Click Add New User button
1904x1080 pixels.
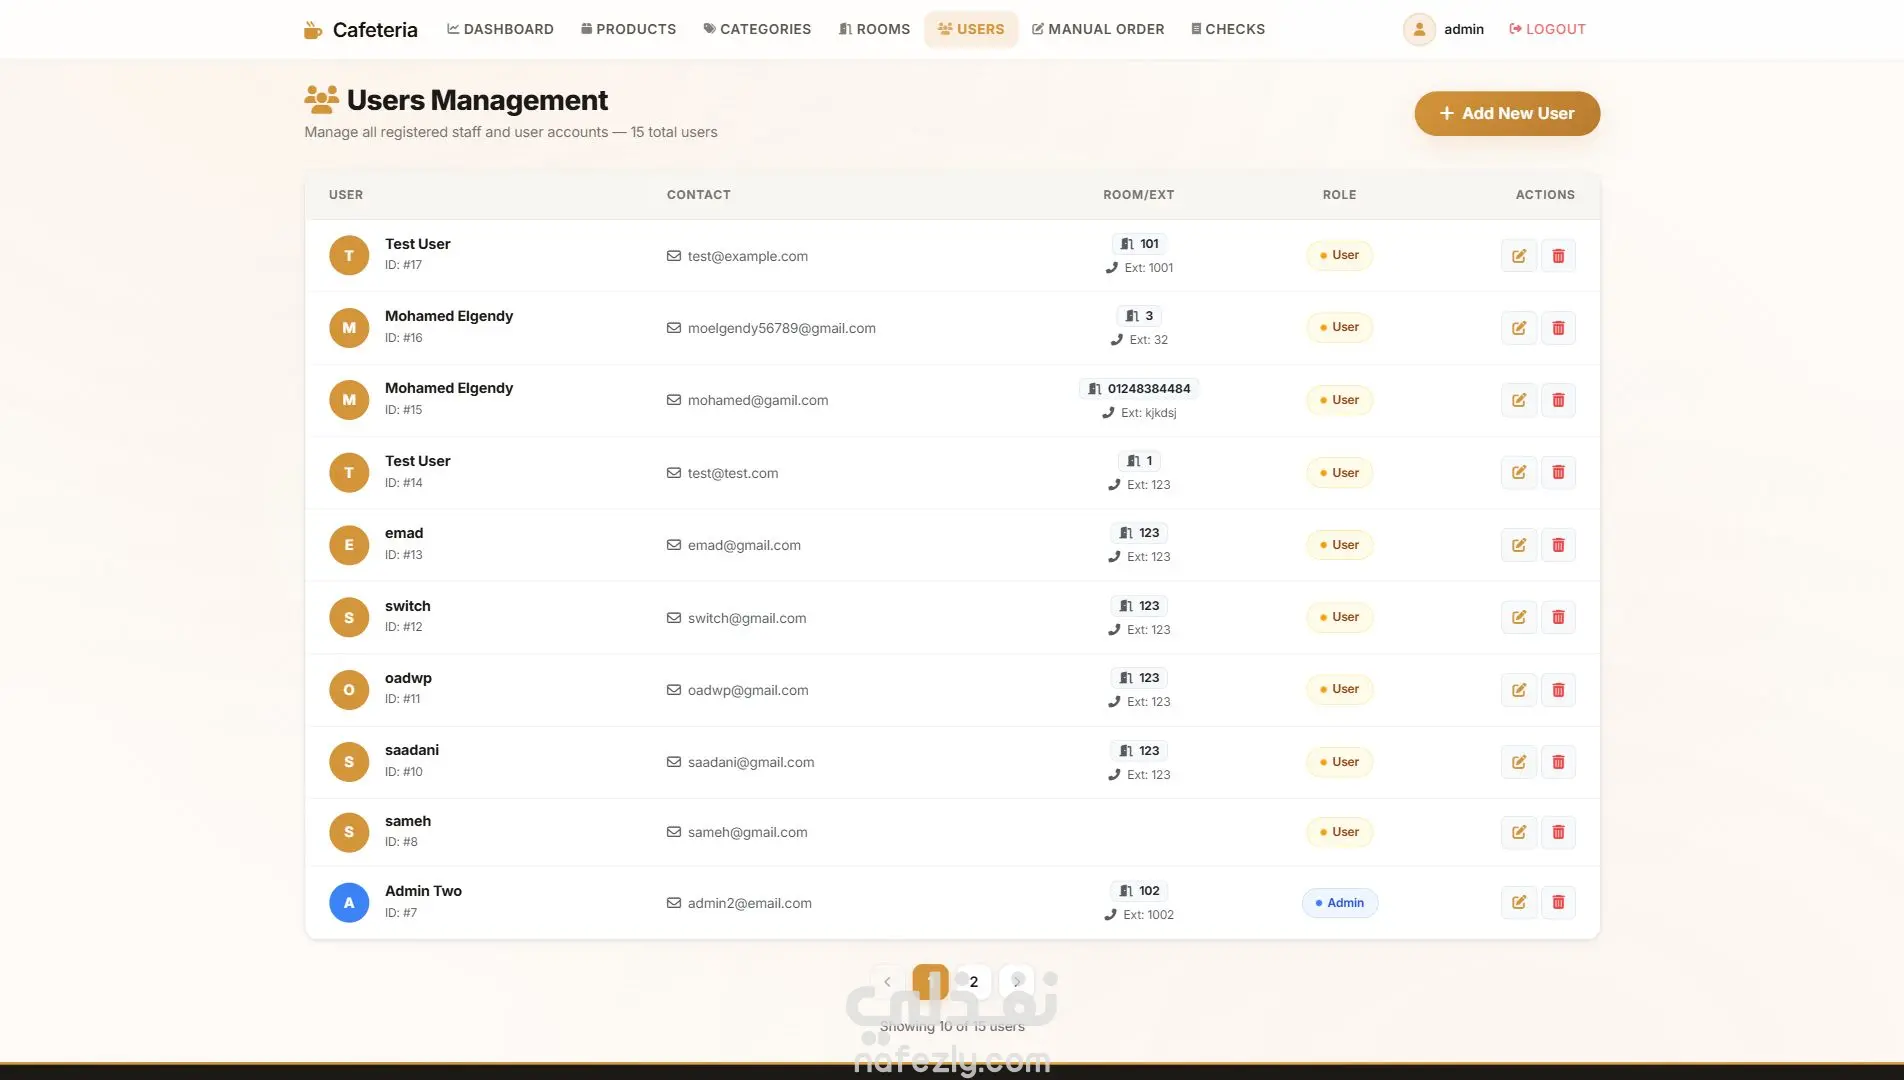pyautogui.click(x=1507, y=113)
